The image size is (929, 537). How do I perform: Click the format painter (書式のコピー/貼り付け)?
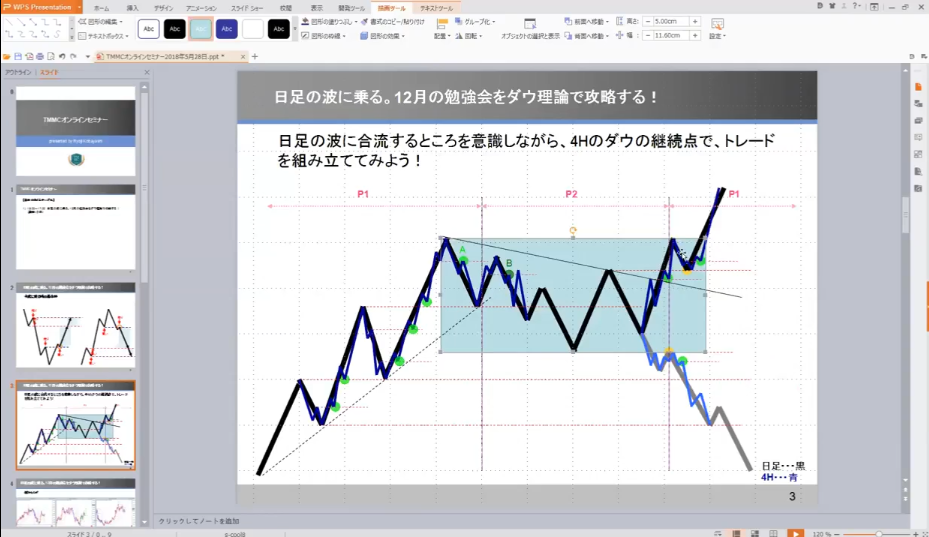click(x=395, y=20)
